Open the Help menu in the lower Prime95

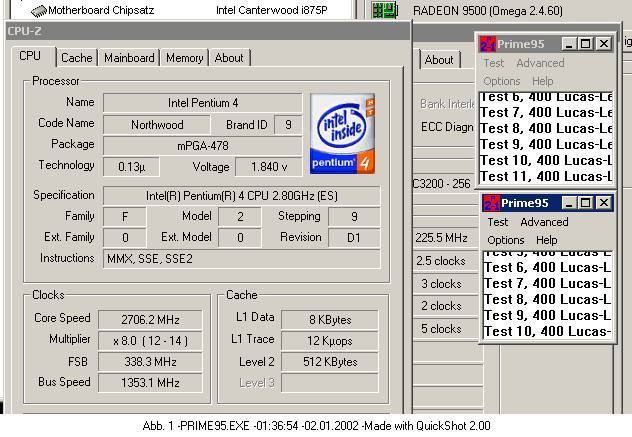tap(547, 240)
